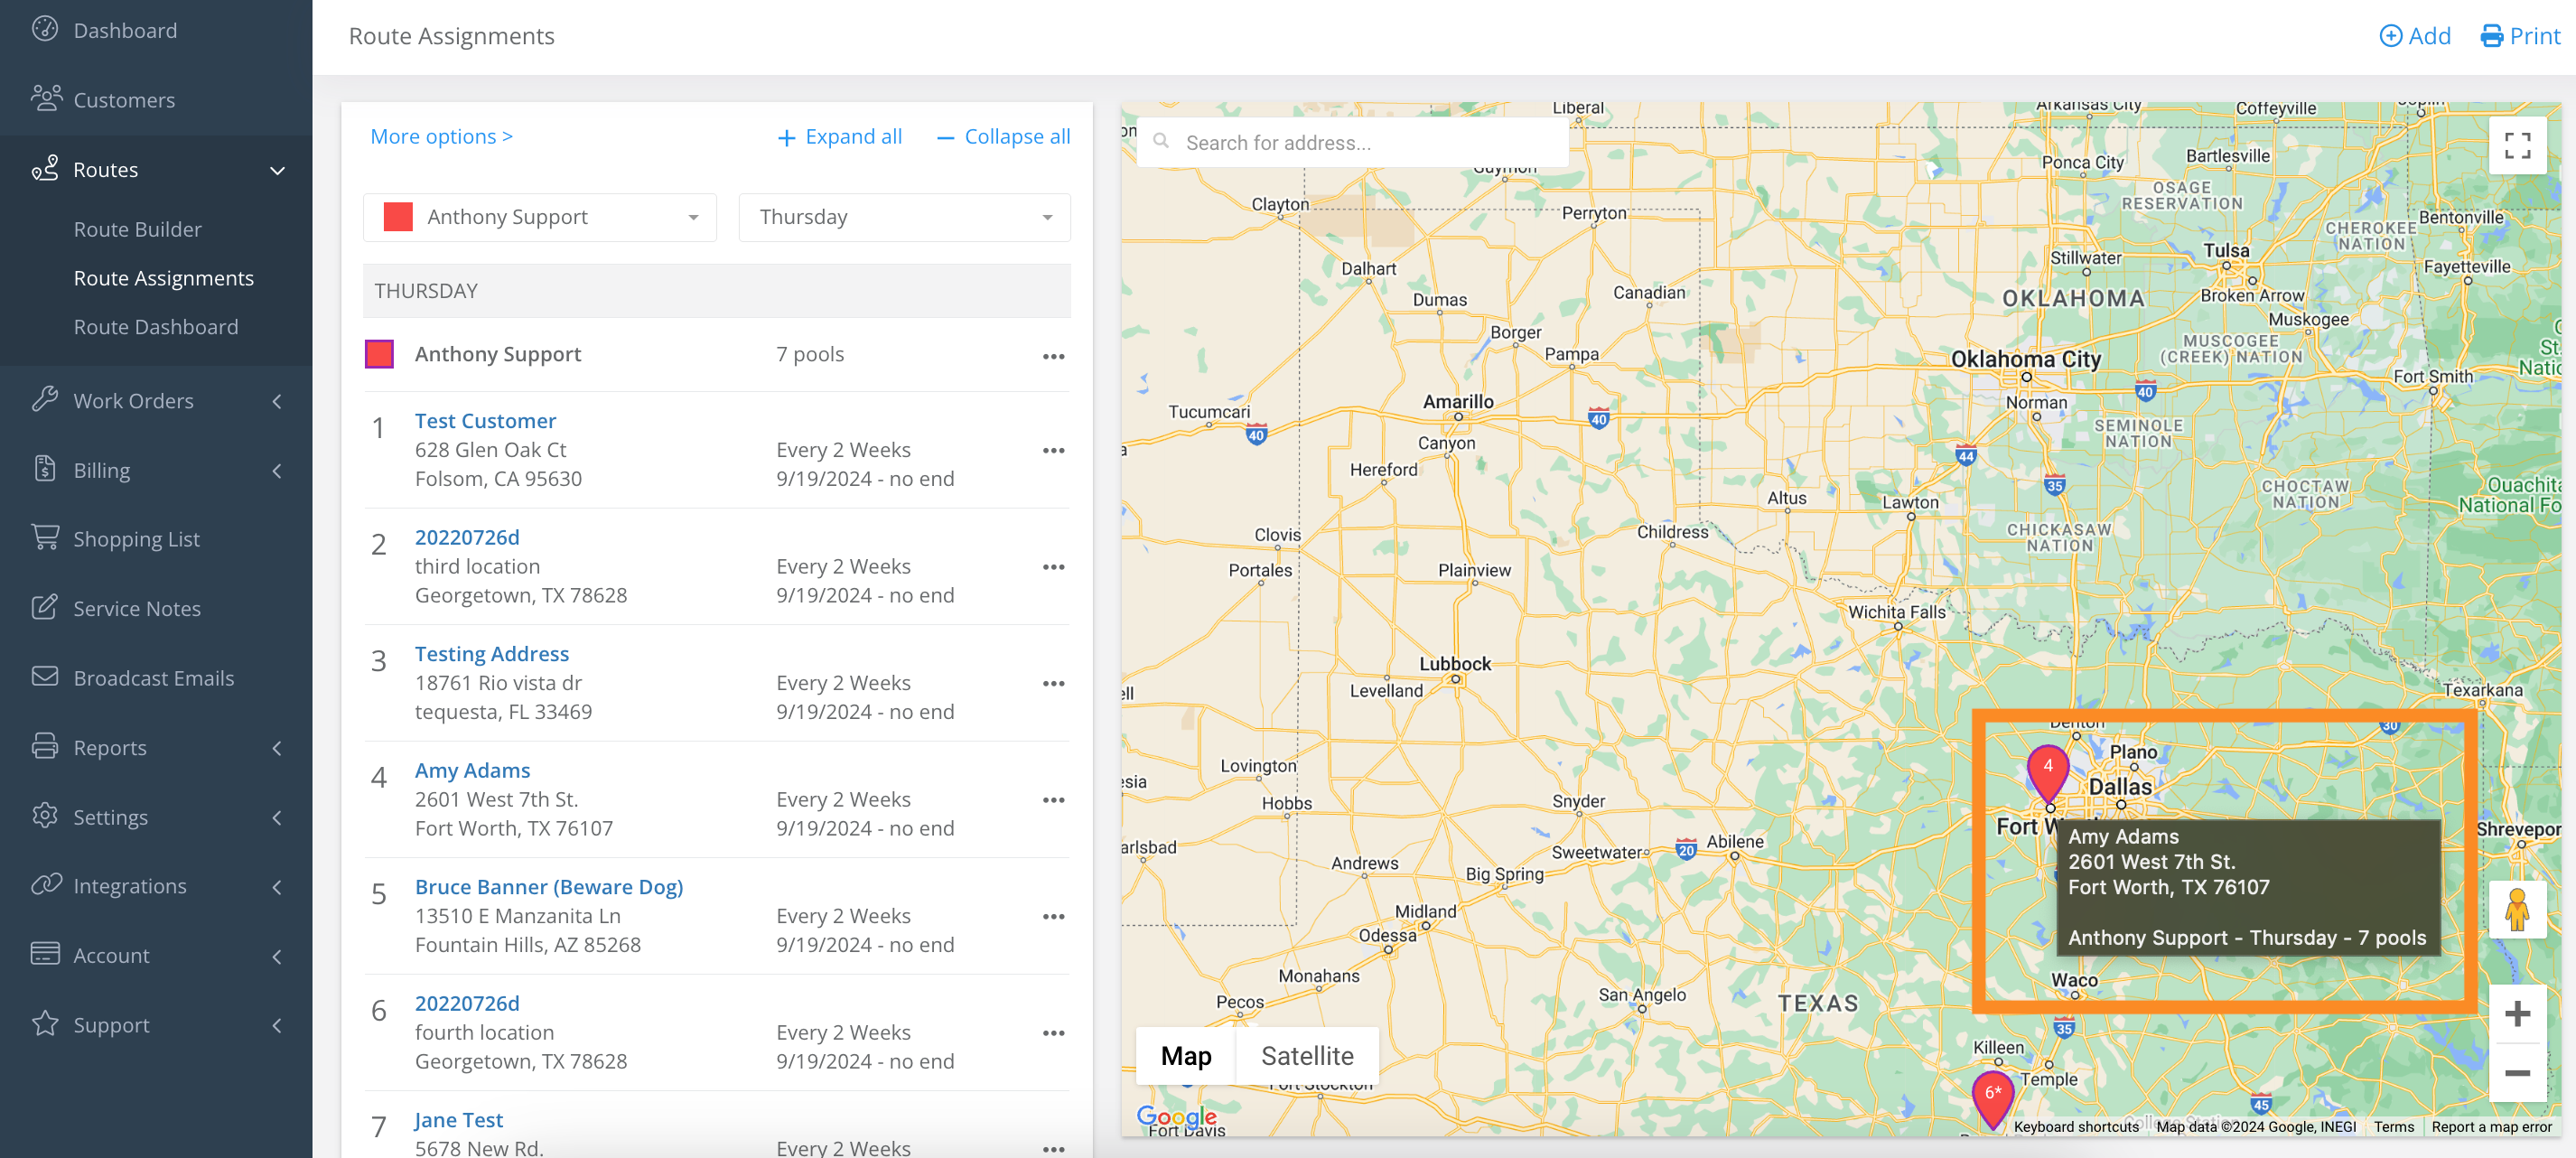Click the Street View pegman icon
The height and width of the screenshot is (1158, 2576).
pos(2517,909)
